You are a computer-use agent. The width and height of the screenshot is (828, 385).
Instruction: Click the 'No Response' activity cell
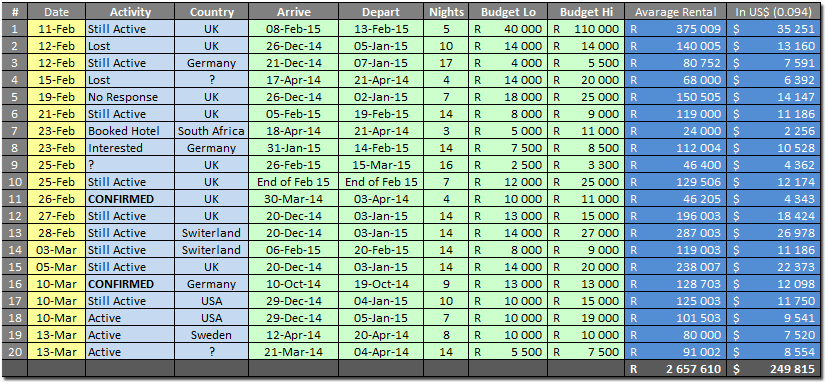(130, 97)
